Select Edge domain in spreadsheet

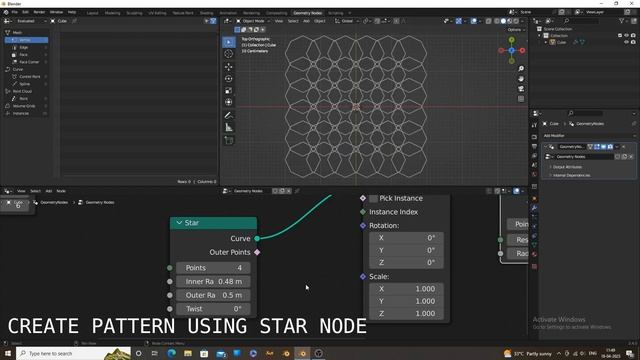tap(27, 47)
